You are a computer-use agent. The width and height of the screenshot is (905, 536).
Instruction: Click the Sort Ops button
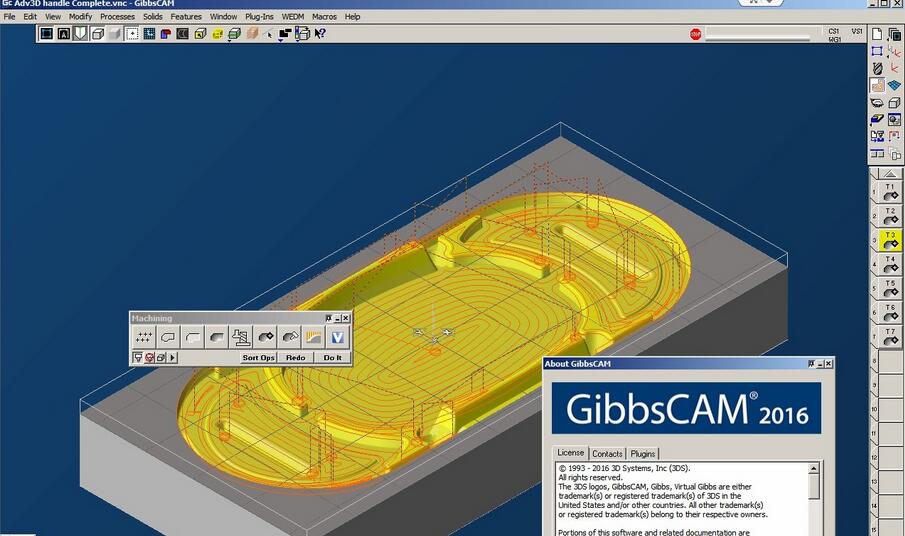[x=258, y=358]
